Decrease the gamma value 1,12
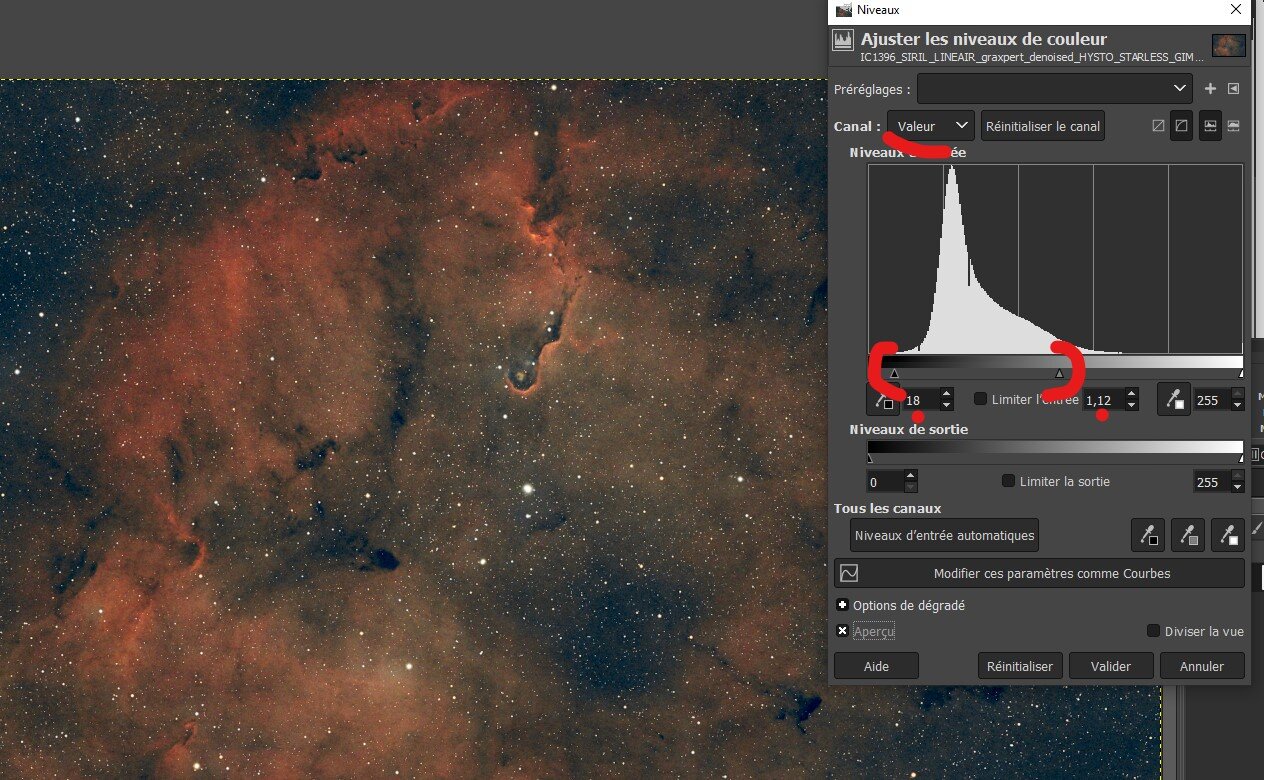This screenshot has height=780, width=1264. [1131, 405]
